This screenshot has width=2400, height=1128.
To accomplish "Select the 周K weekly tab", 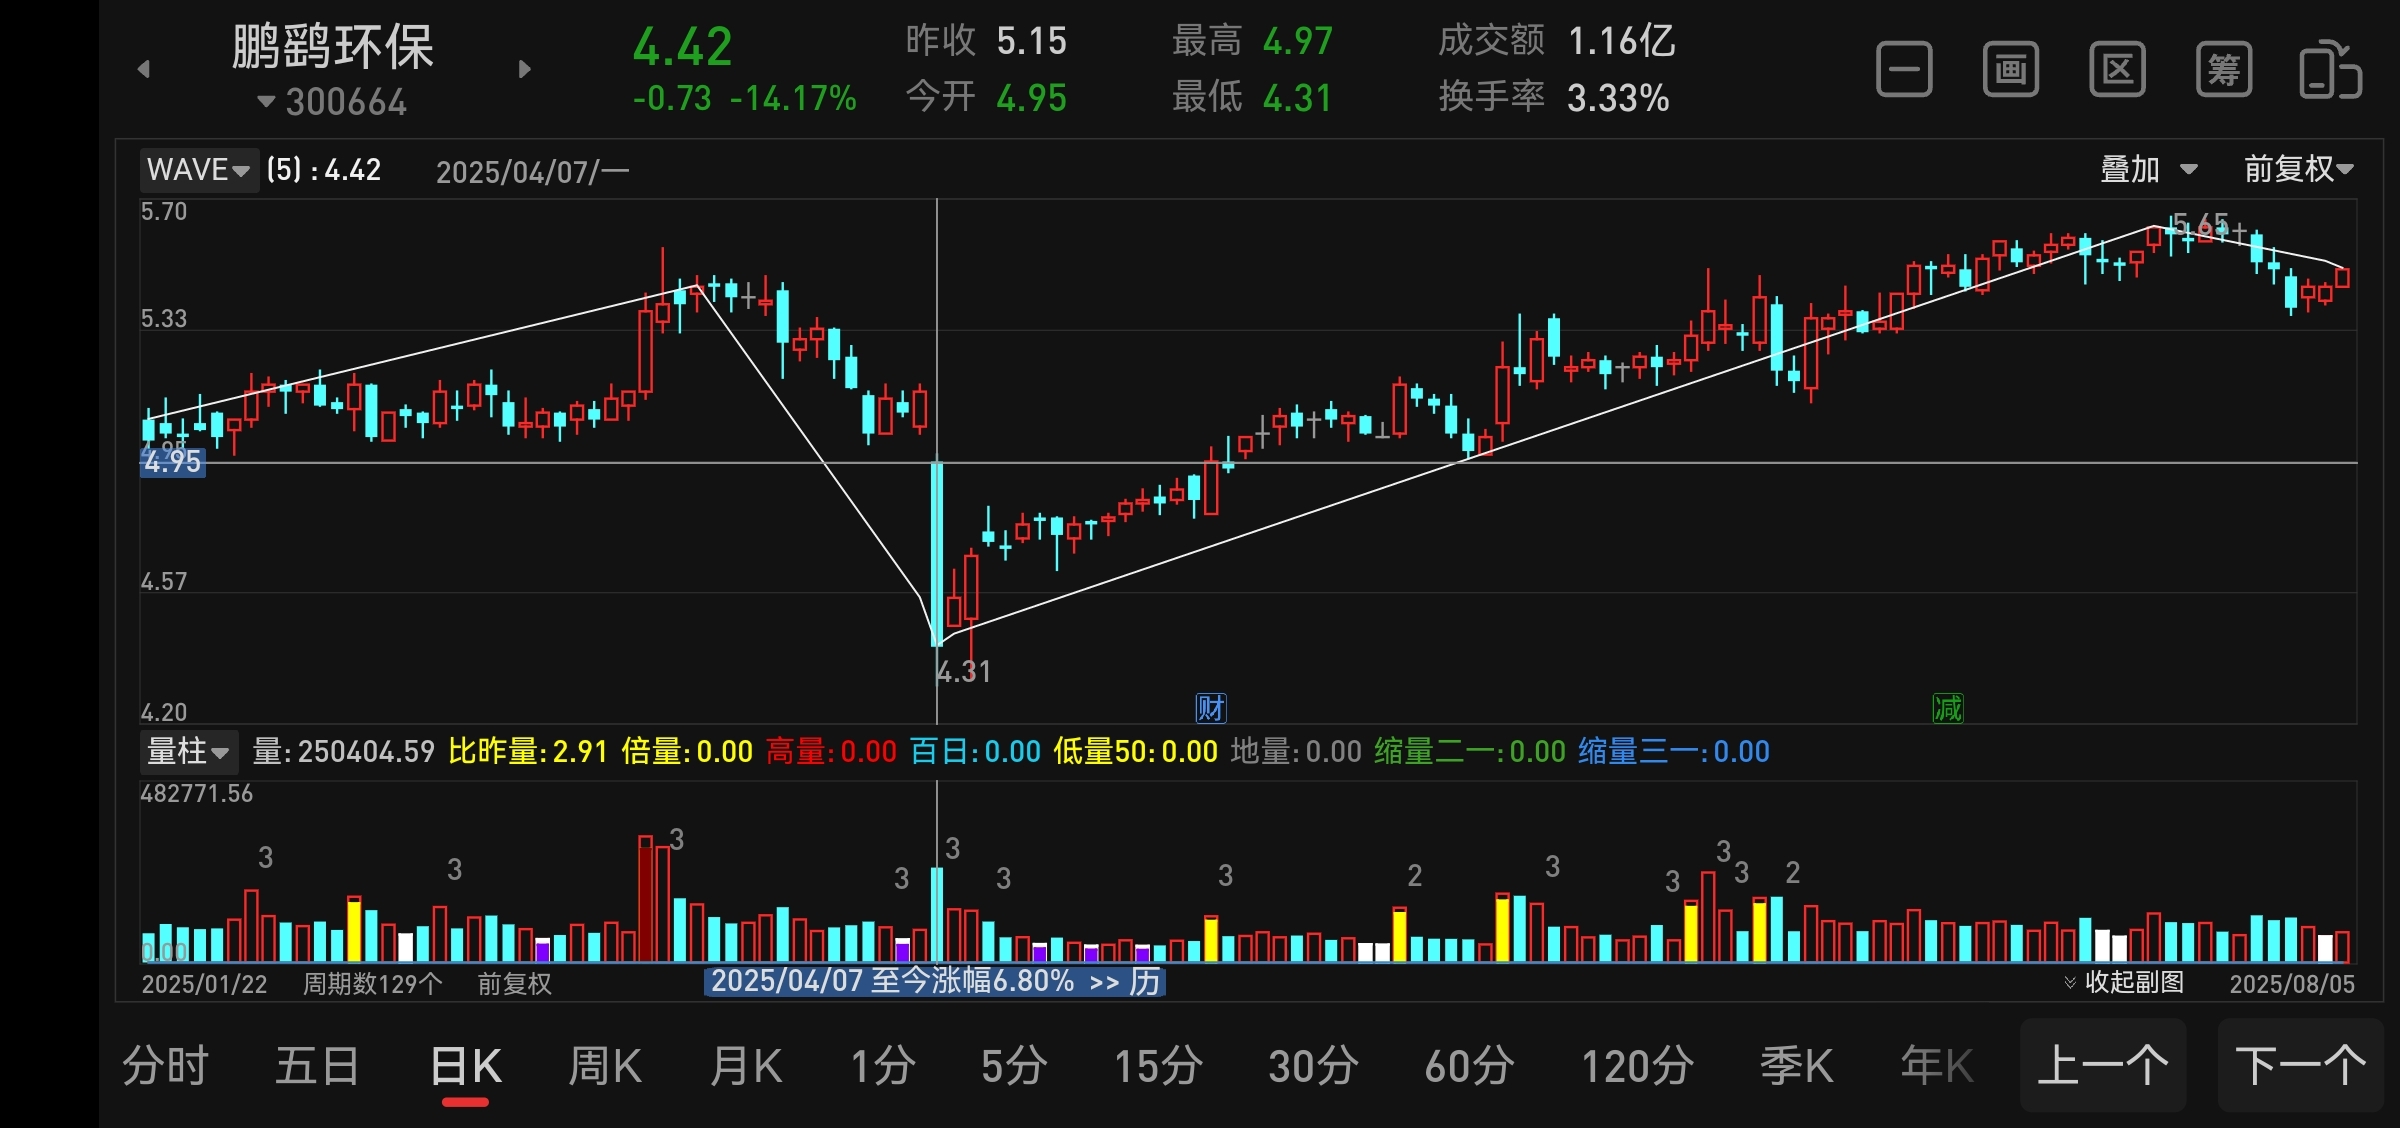I will 605,1066.
